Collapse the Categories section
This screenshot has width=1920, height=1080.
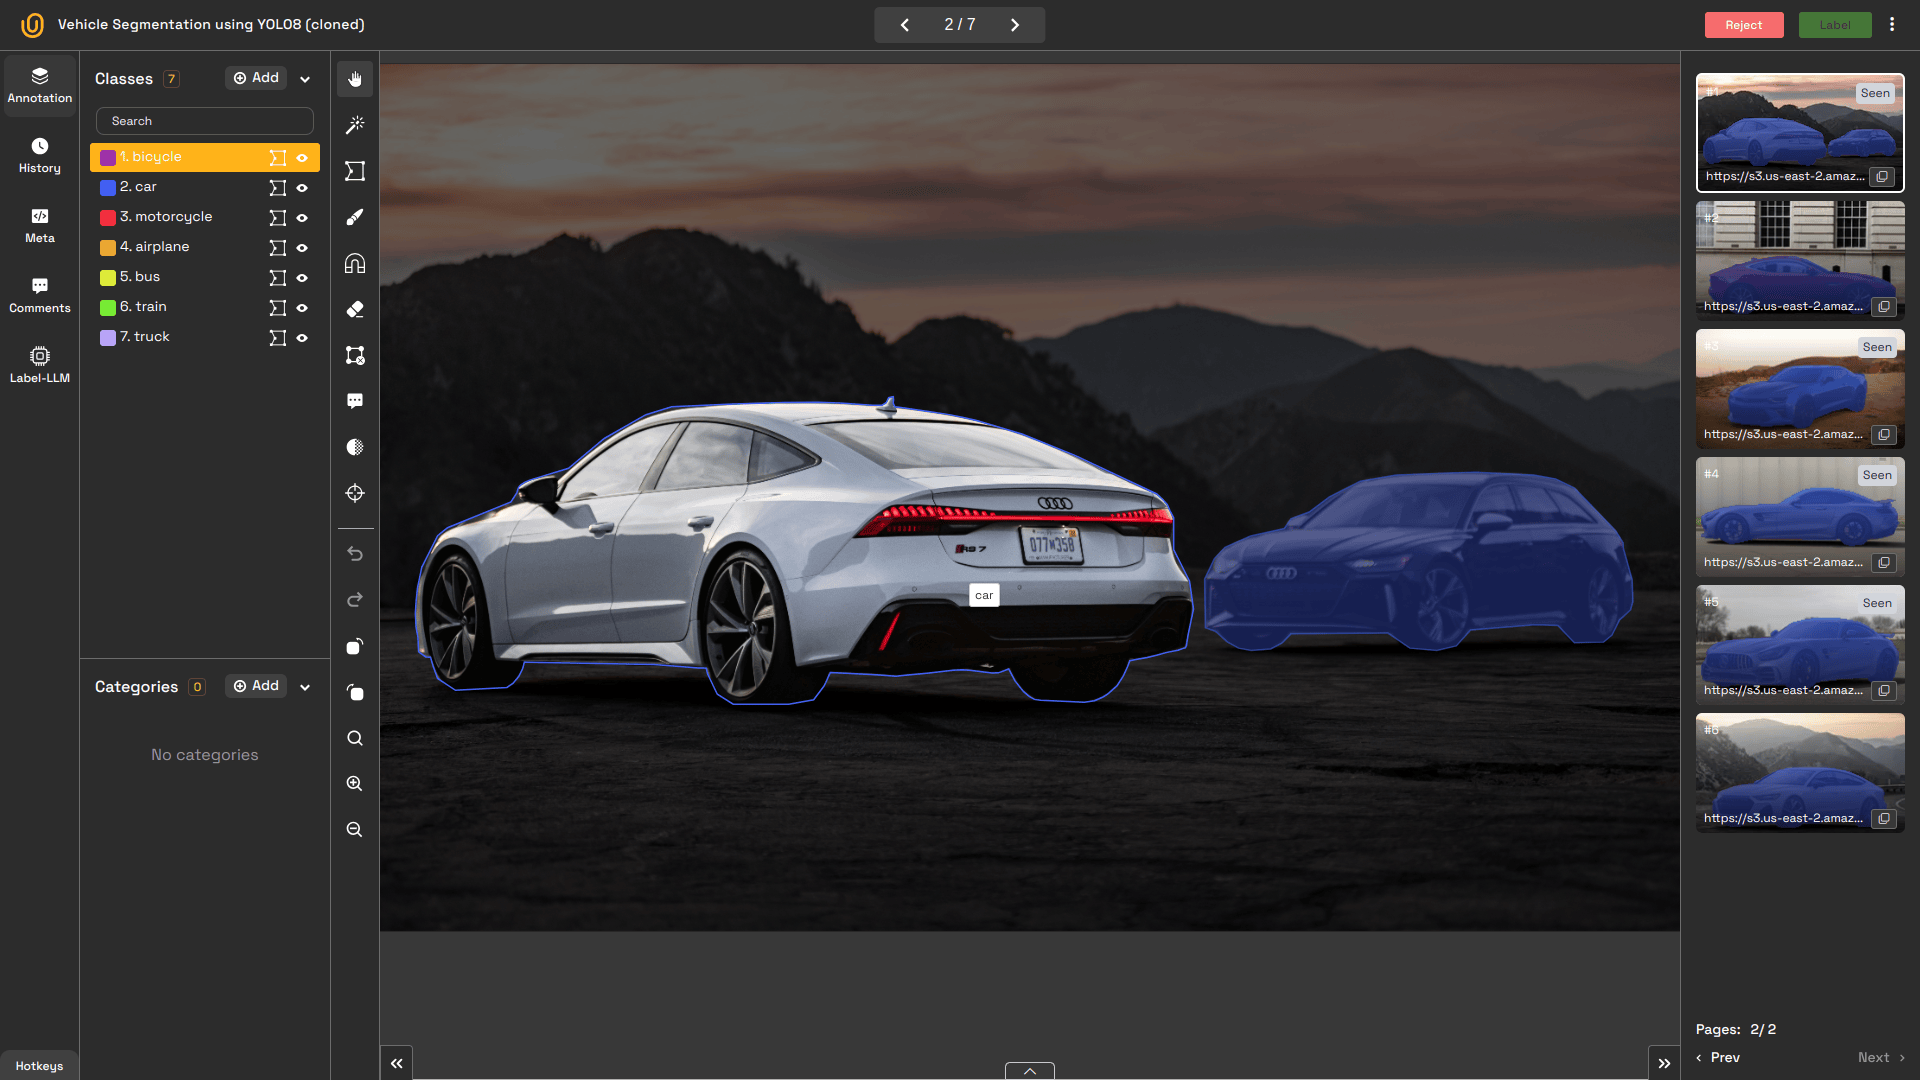pyautogui.click(x=305, y=686)
